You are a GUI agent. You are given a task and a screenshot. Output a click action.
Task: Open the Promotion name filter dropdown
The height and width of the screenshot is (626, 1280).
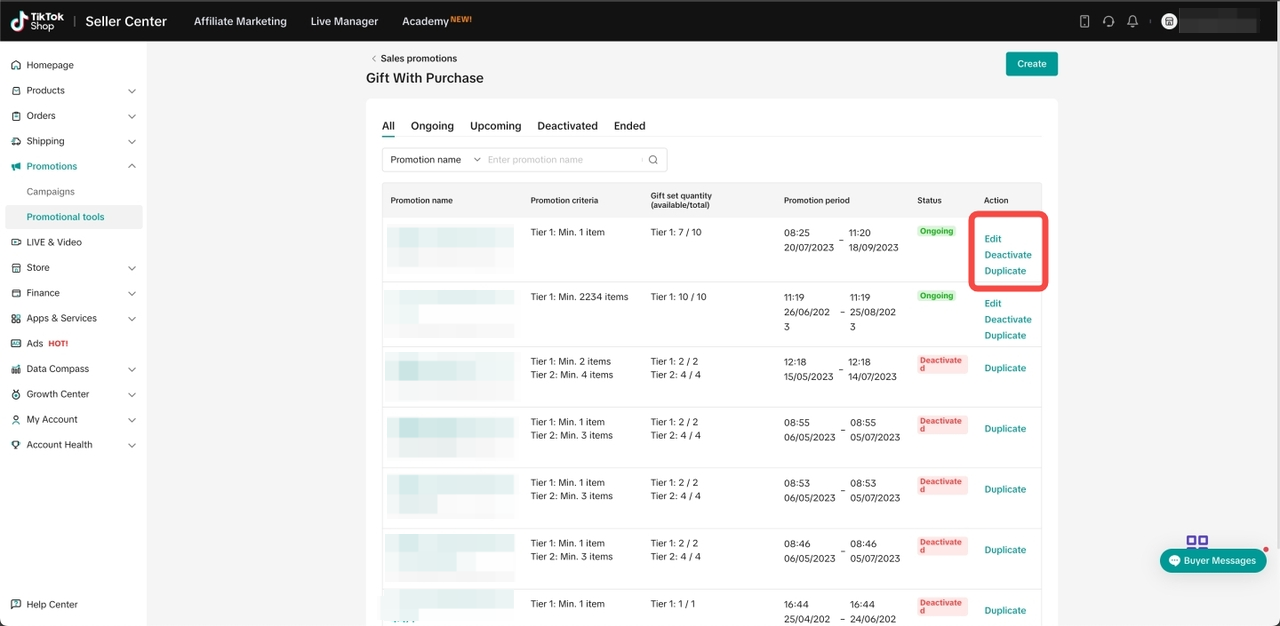click(435, 160)
